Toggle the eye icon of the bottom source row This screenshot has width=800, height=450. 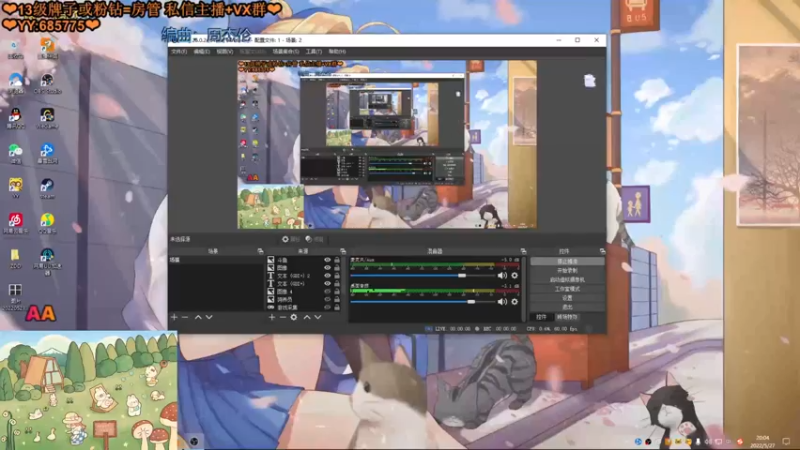pyautogui.click(x=328, y=307)
